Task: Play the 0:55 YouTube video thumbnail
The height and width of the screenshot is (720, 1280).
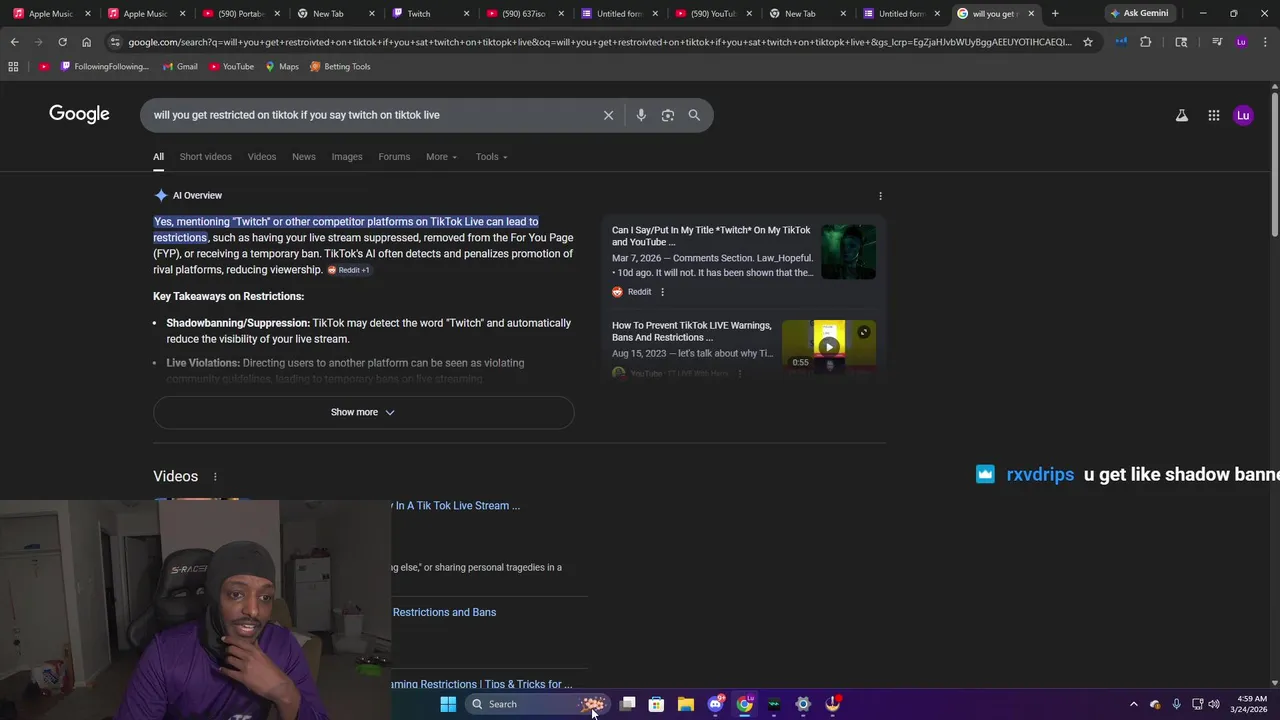Action: [828, 346]
